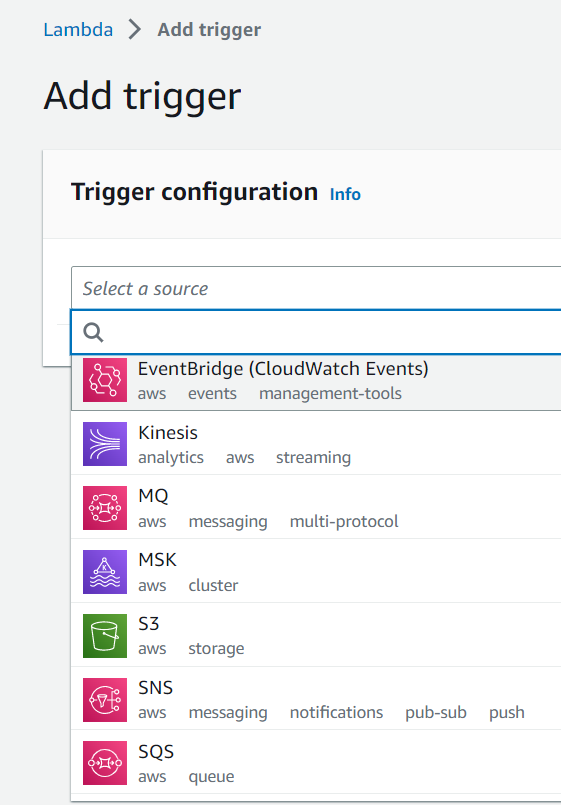Screen dimensions: 561x805
Task: Click the push tag under SNS
Action: coord(507,713)
